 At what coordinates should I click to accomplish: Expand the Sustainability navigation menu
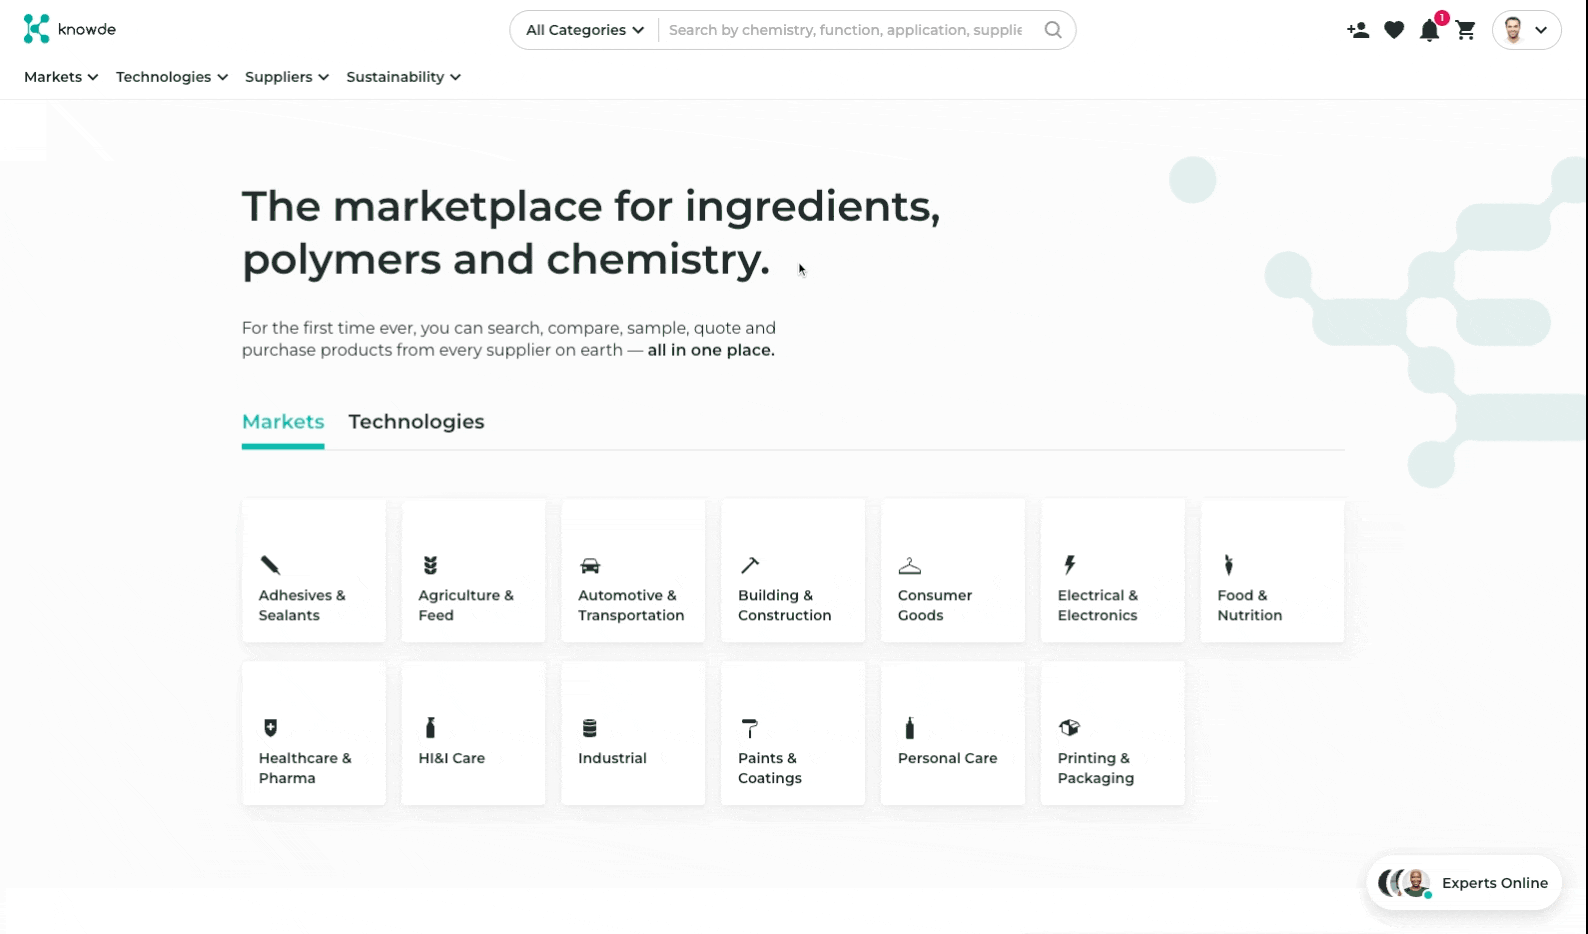[404, 77]
